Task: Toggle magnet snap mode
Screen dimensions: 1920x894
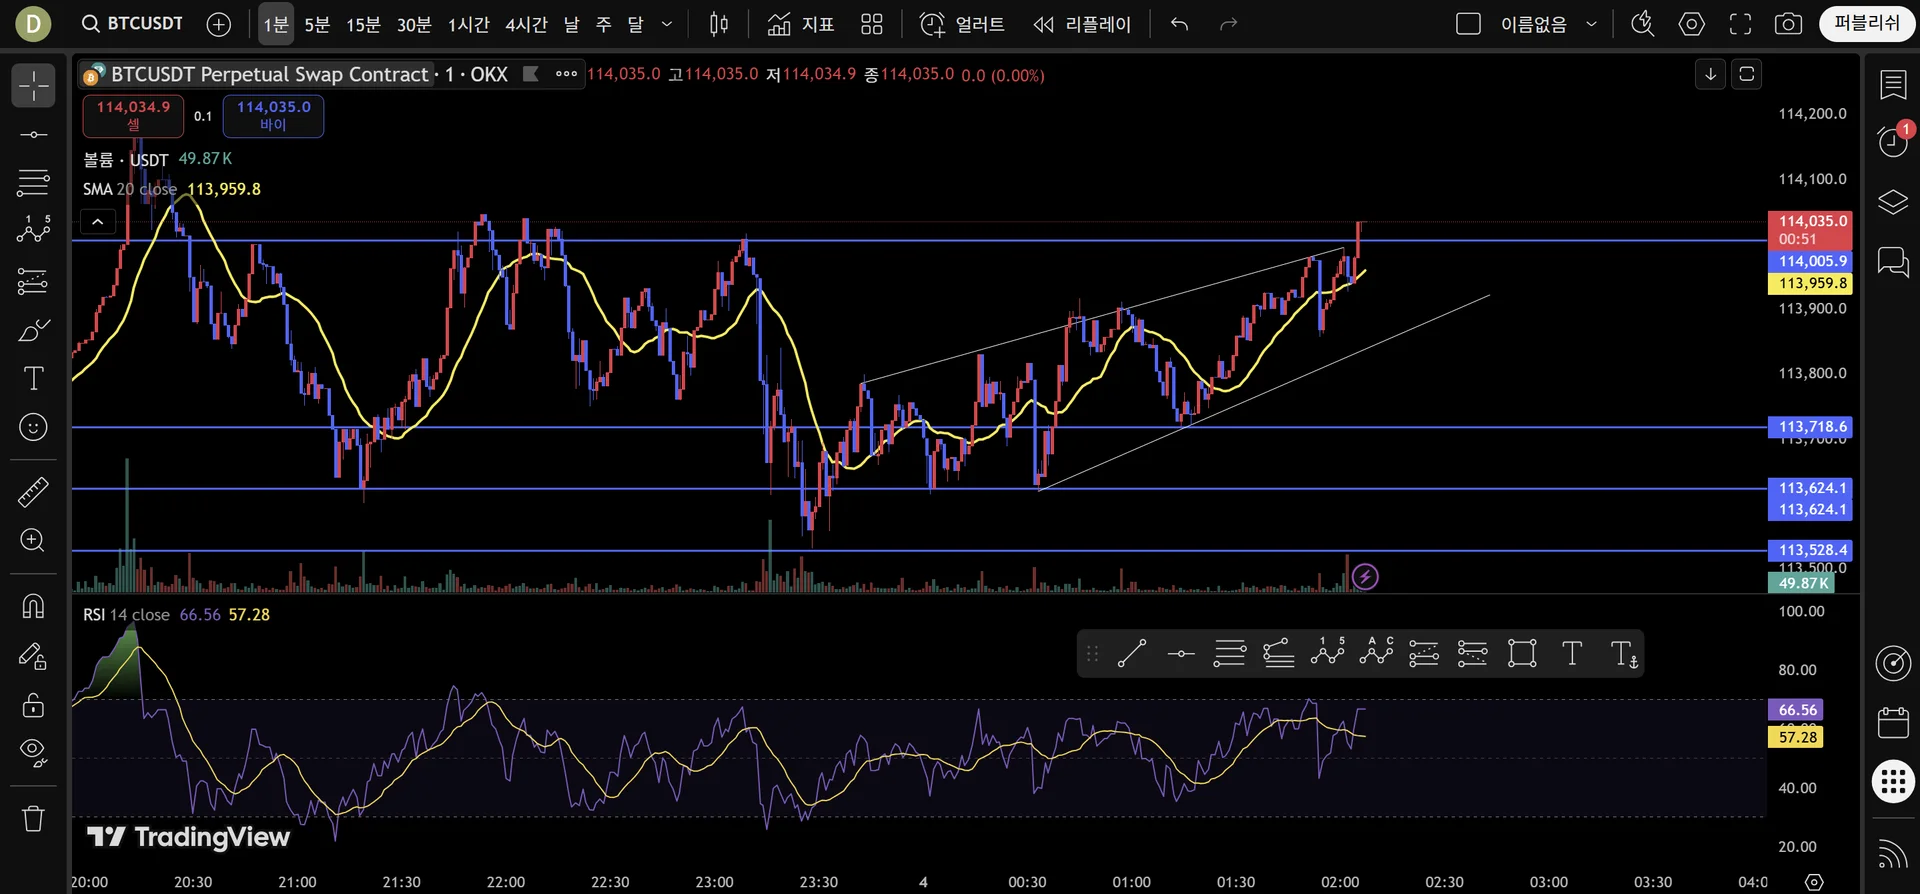Action: [x=33, y=607]
